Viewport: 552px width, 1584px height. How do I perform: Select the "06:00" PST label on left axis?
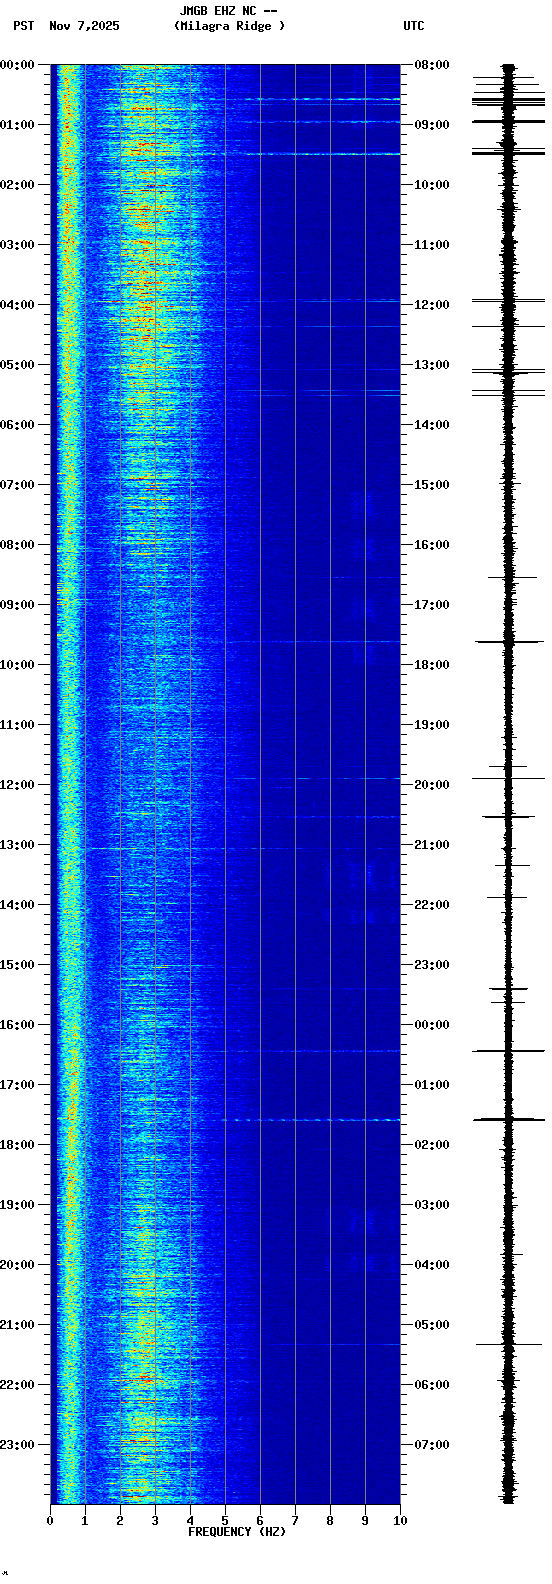pos(17,425)
